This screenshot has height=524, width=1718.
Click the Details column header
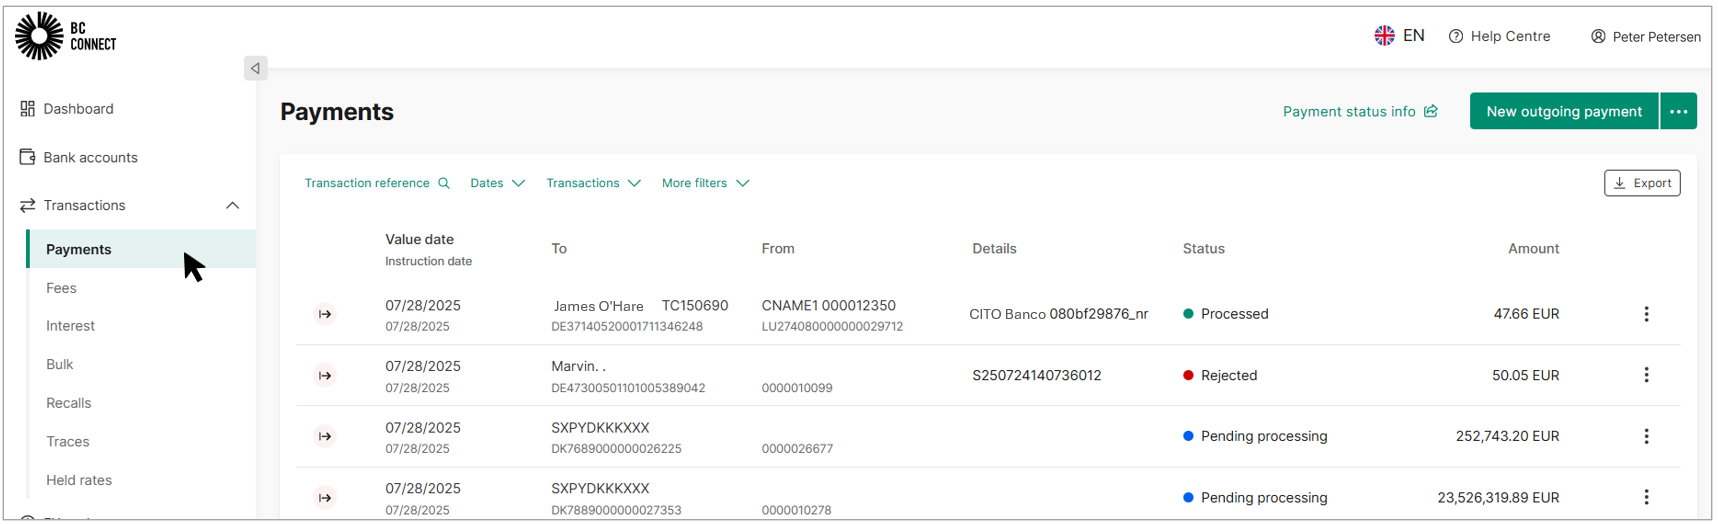pyautogui.click(x=994, y=249)
